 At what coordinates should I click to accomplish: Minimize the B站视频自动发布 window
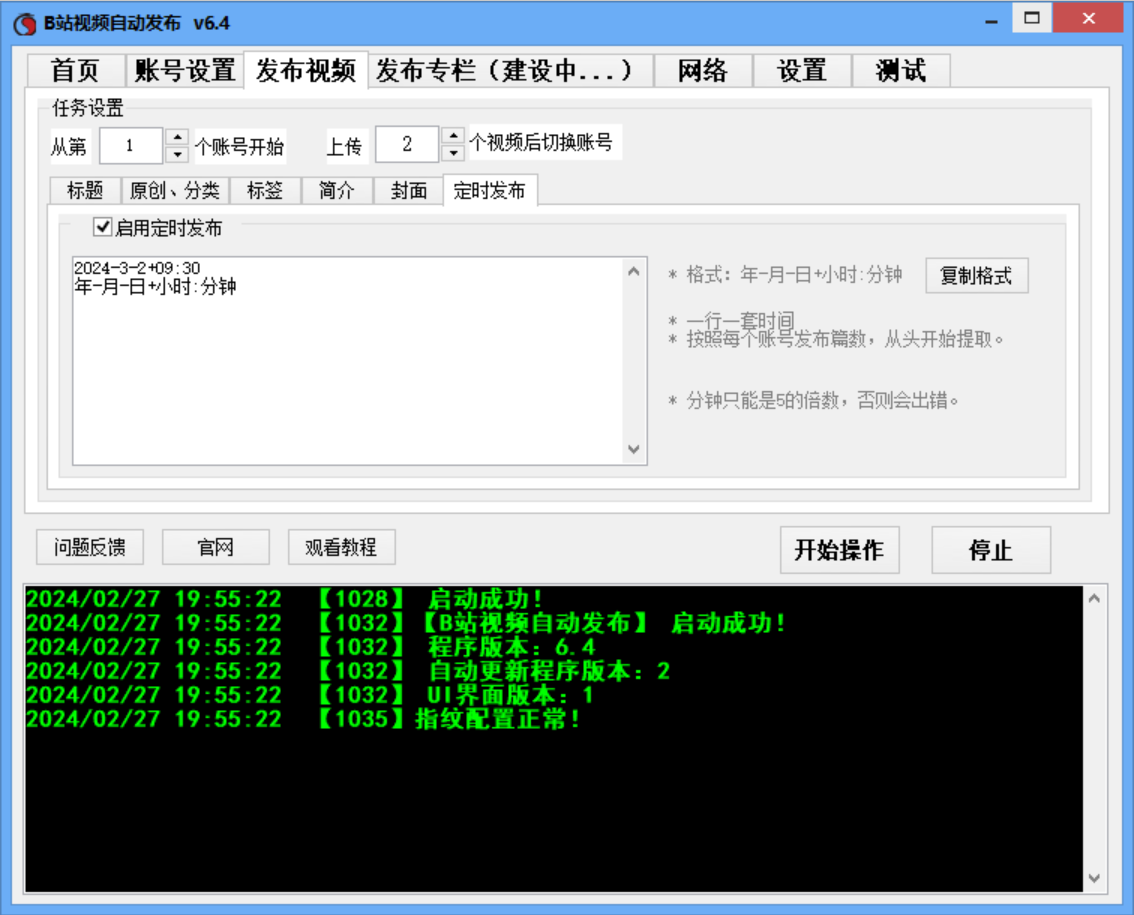pos(992,20)
